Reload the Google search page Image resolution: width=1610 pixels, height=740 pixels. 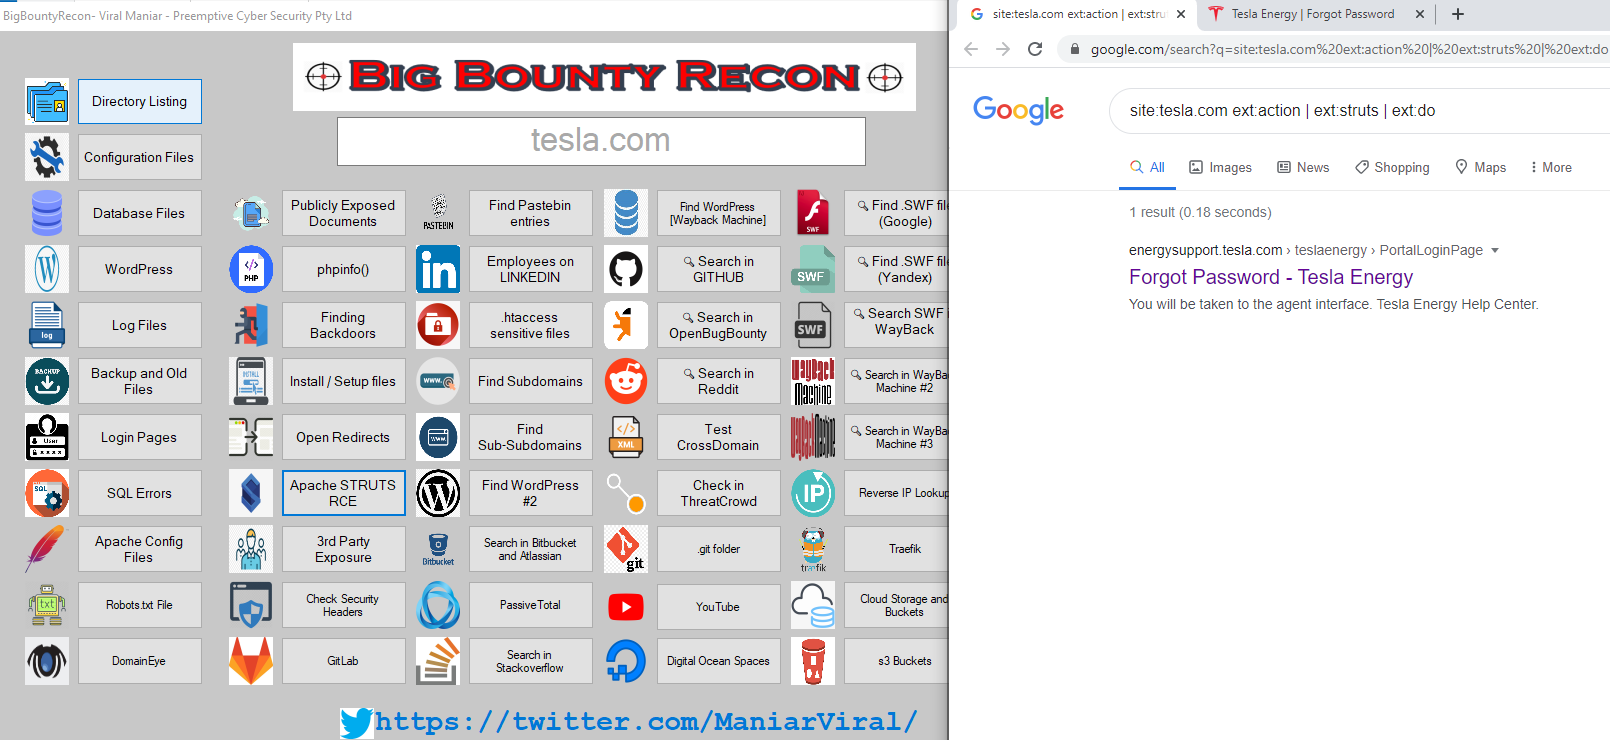pos(1035,49)
